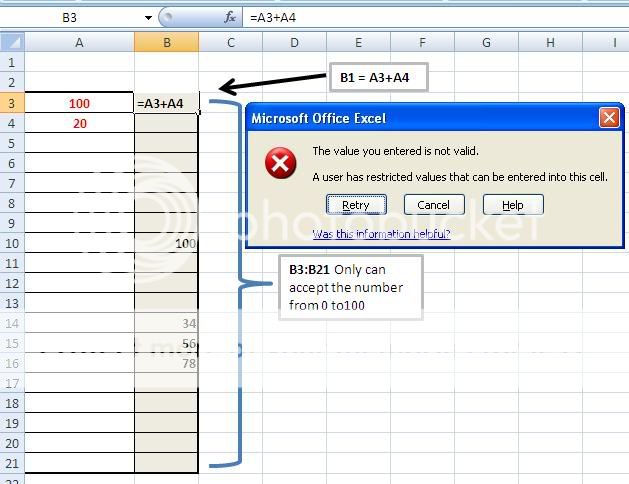Select row 7 header
Viewport: 629px width, 484px height.
pyautogui.click(x=12, y=183)
